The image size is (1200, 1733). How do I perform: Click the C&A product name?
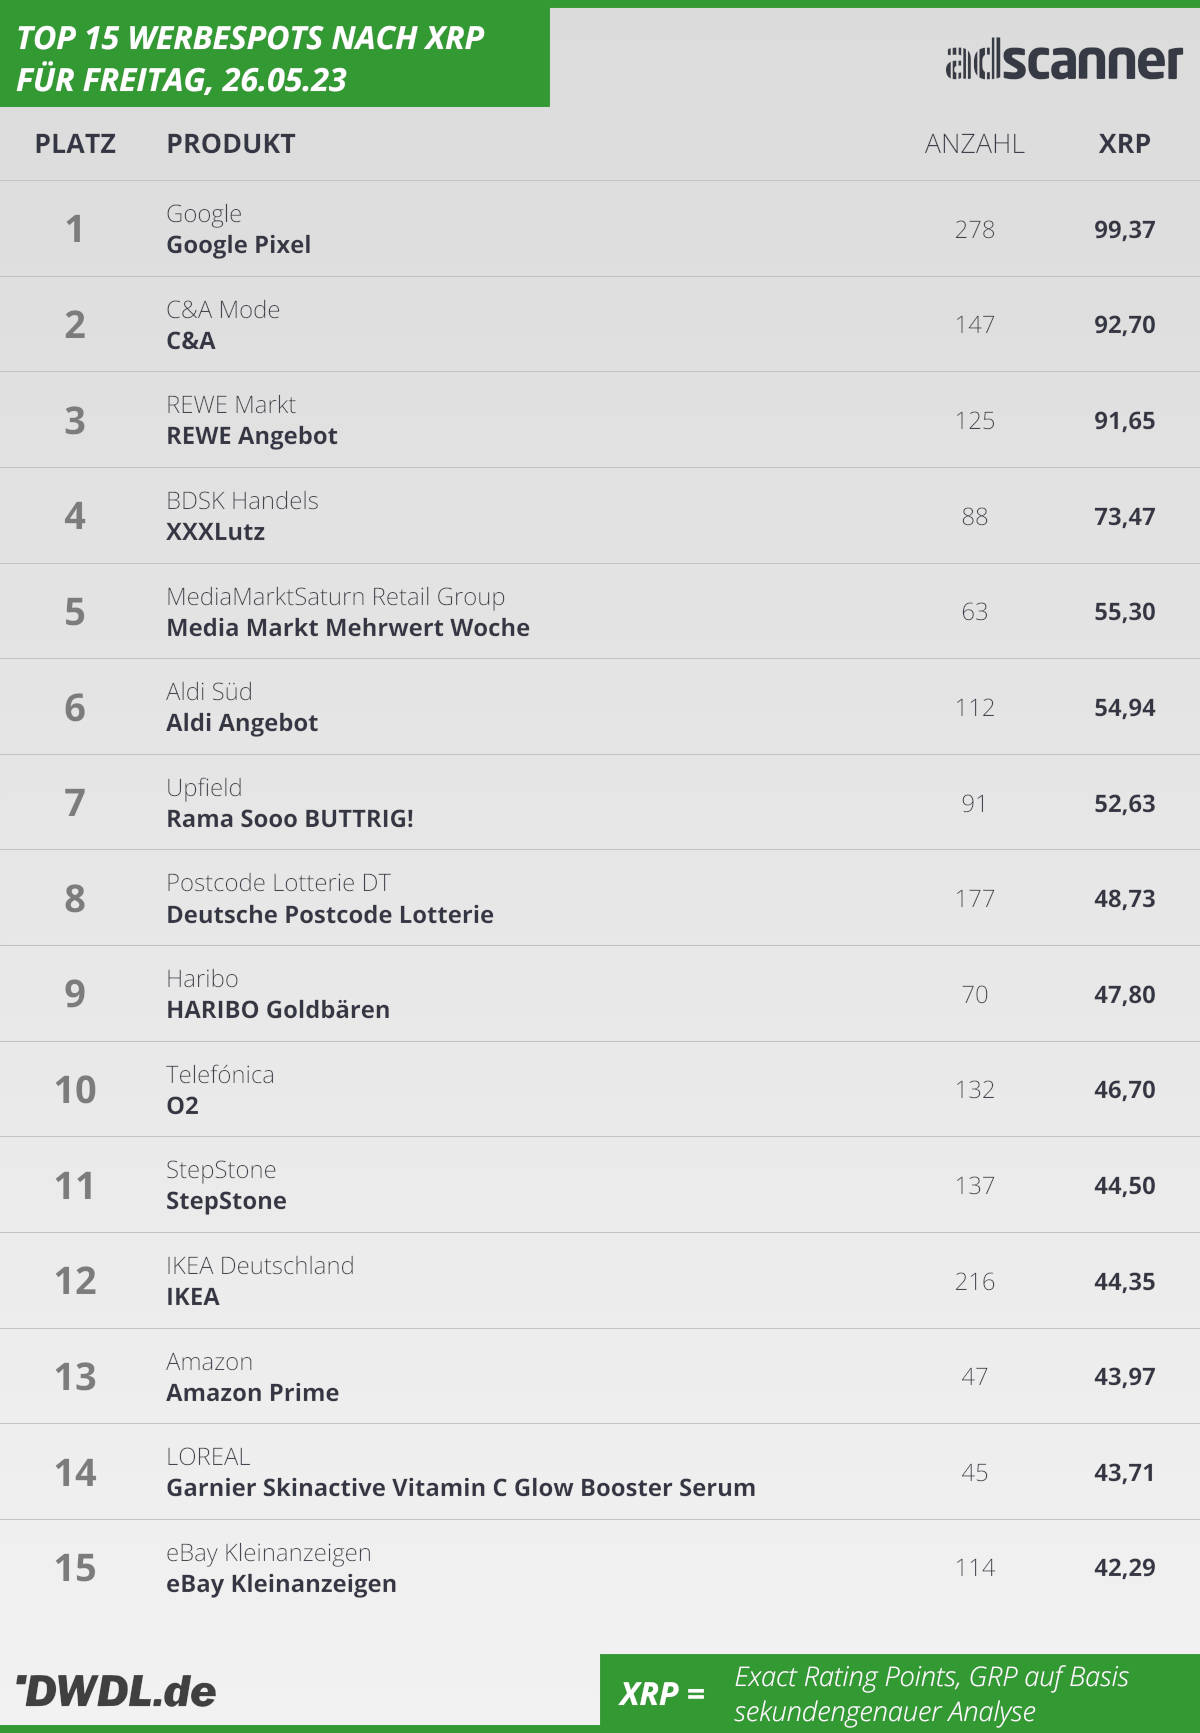tap(191, 341)
